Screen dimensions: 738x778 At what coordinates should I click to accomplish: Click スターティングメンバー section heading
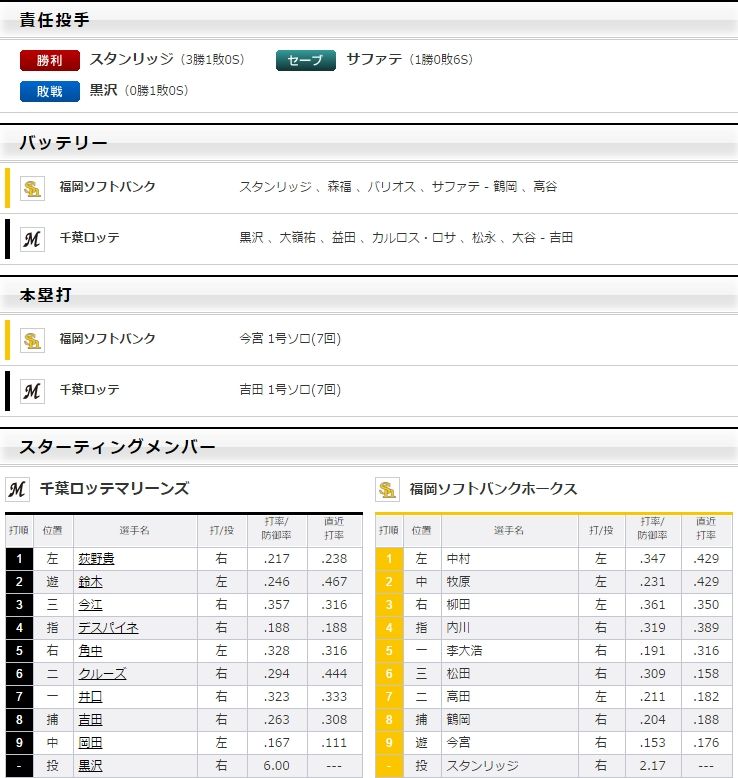click(117, 447)
